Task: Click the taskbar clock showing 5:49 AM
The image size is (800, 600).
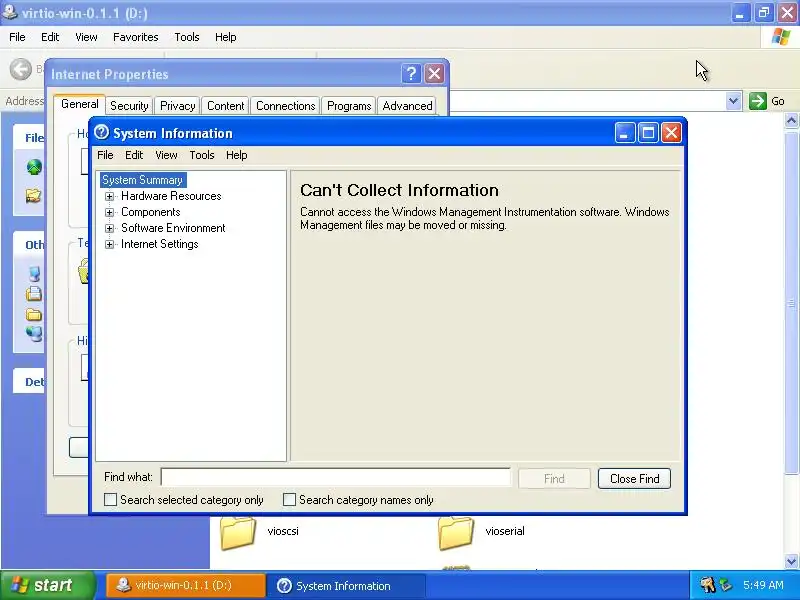Action: coord(763,585)
